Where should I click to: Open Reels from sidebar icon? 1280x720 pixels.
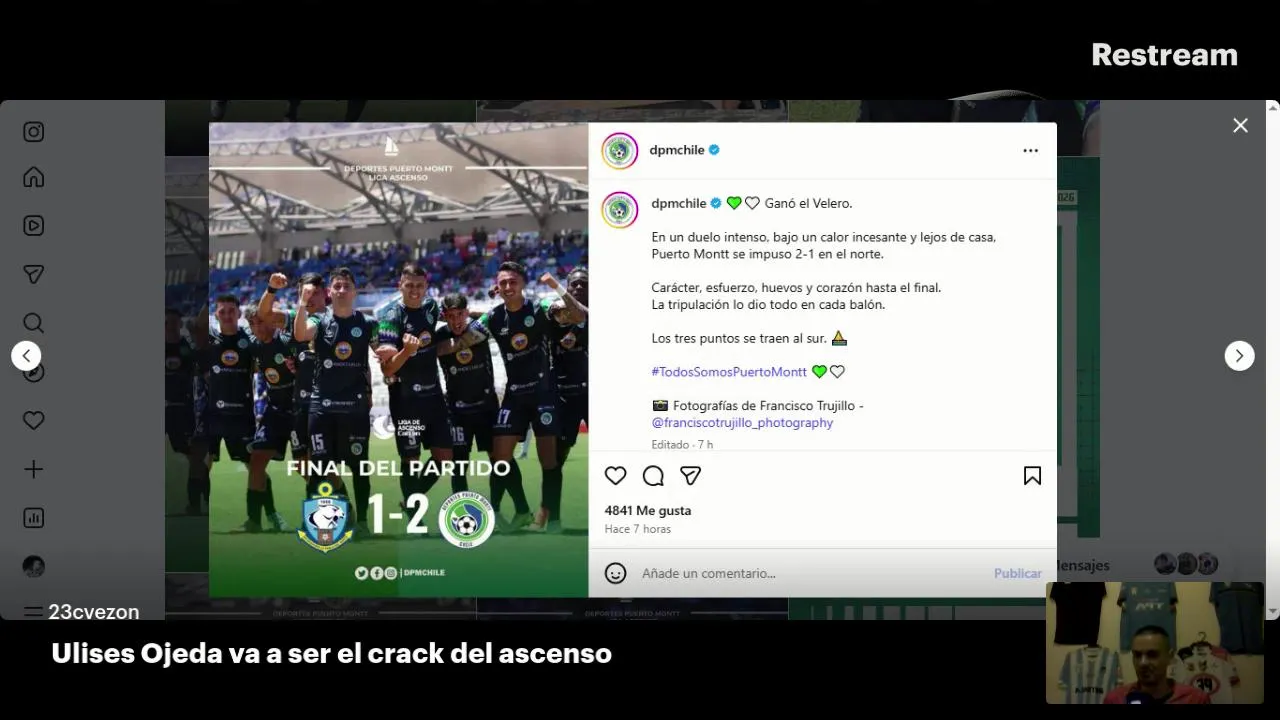click(33, 225)
